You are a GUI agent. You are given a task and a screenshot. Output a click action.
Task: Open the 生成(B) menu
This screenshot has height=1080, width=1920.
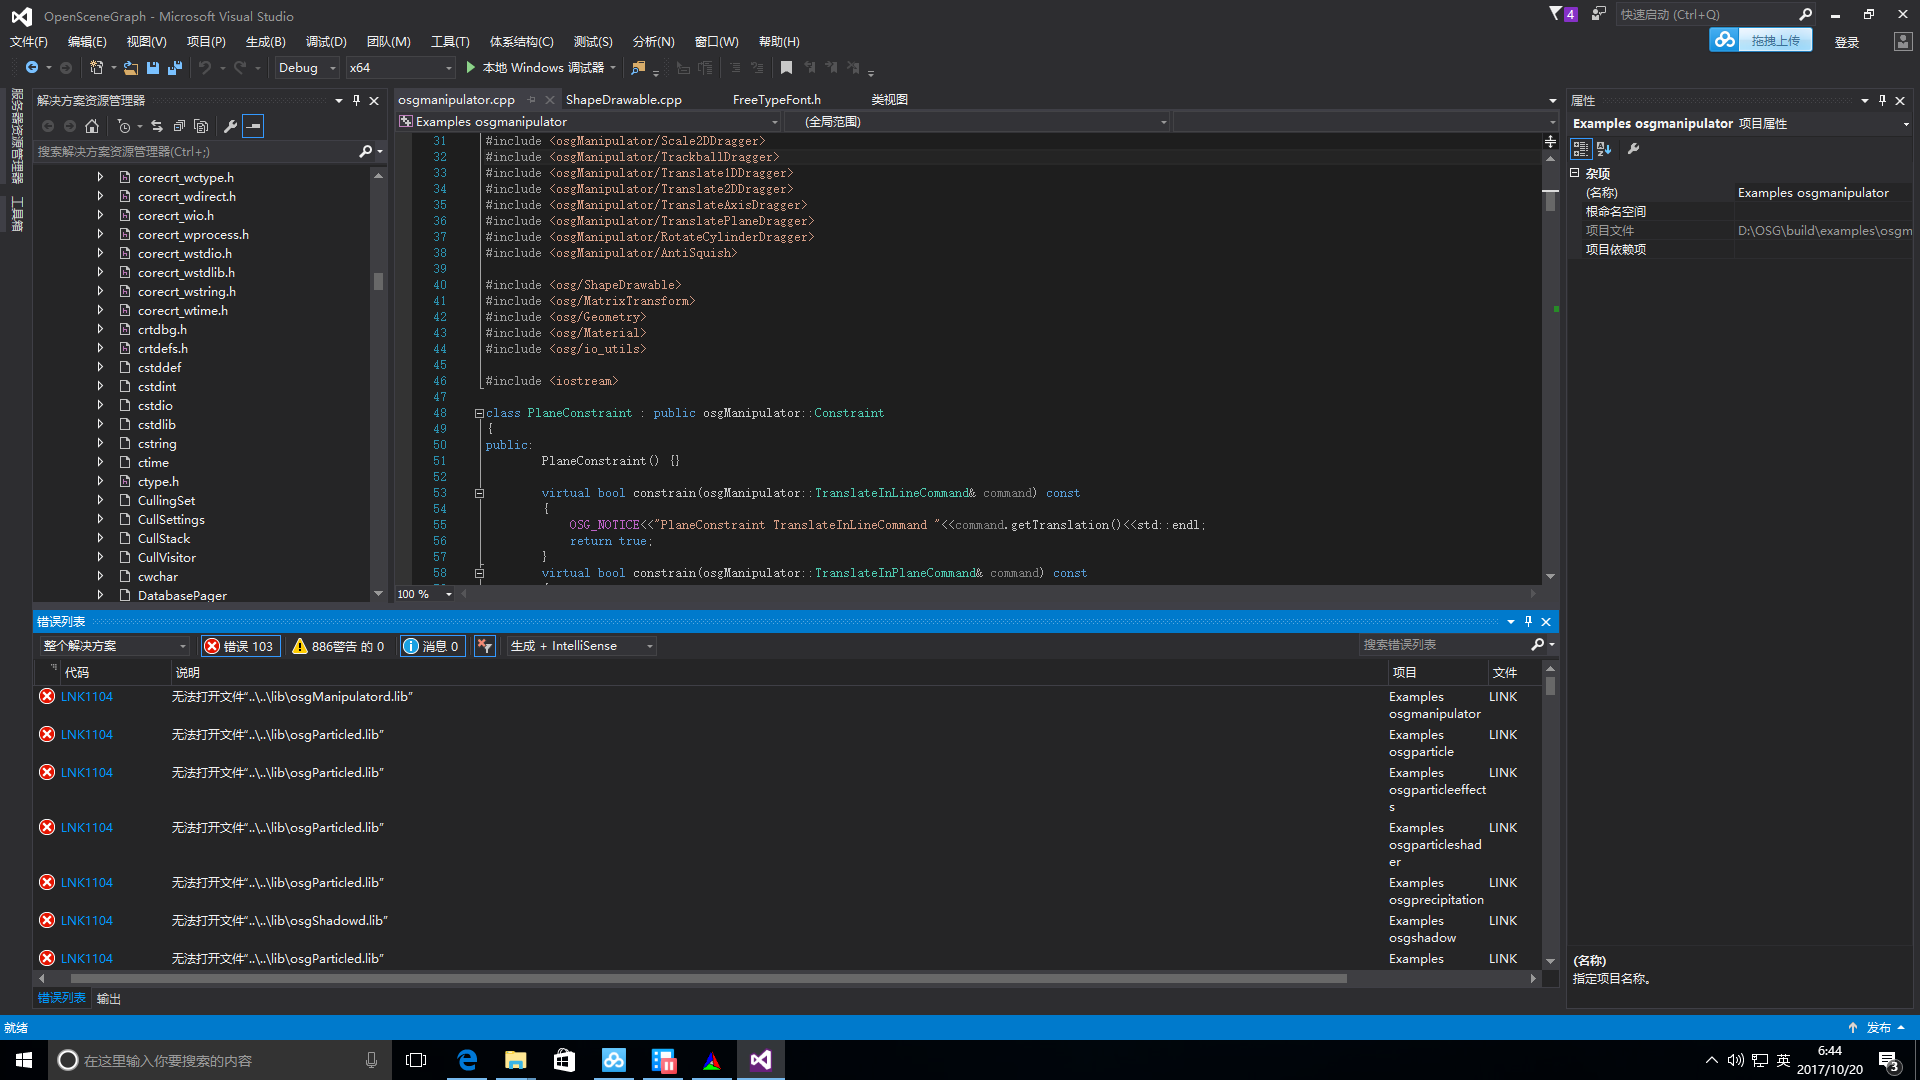266,41
